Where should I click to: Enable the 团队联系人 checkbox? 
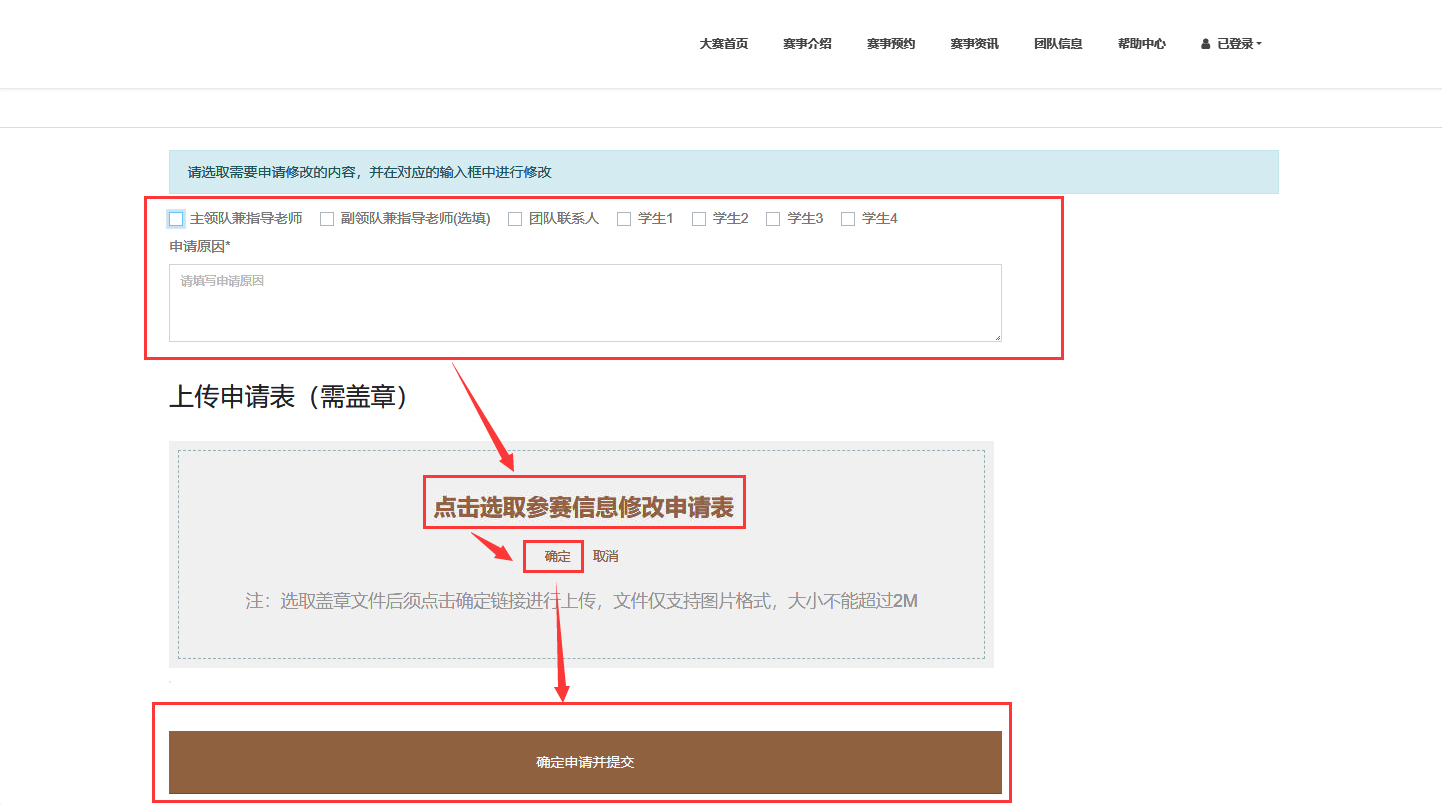pos(515,219)
